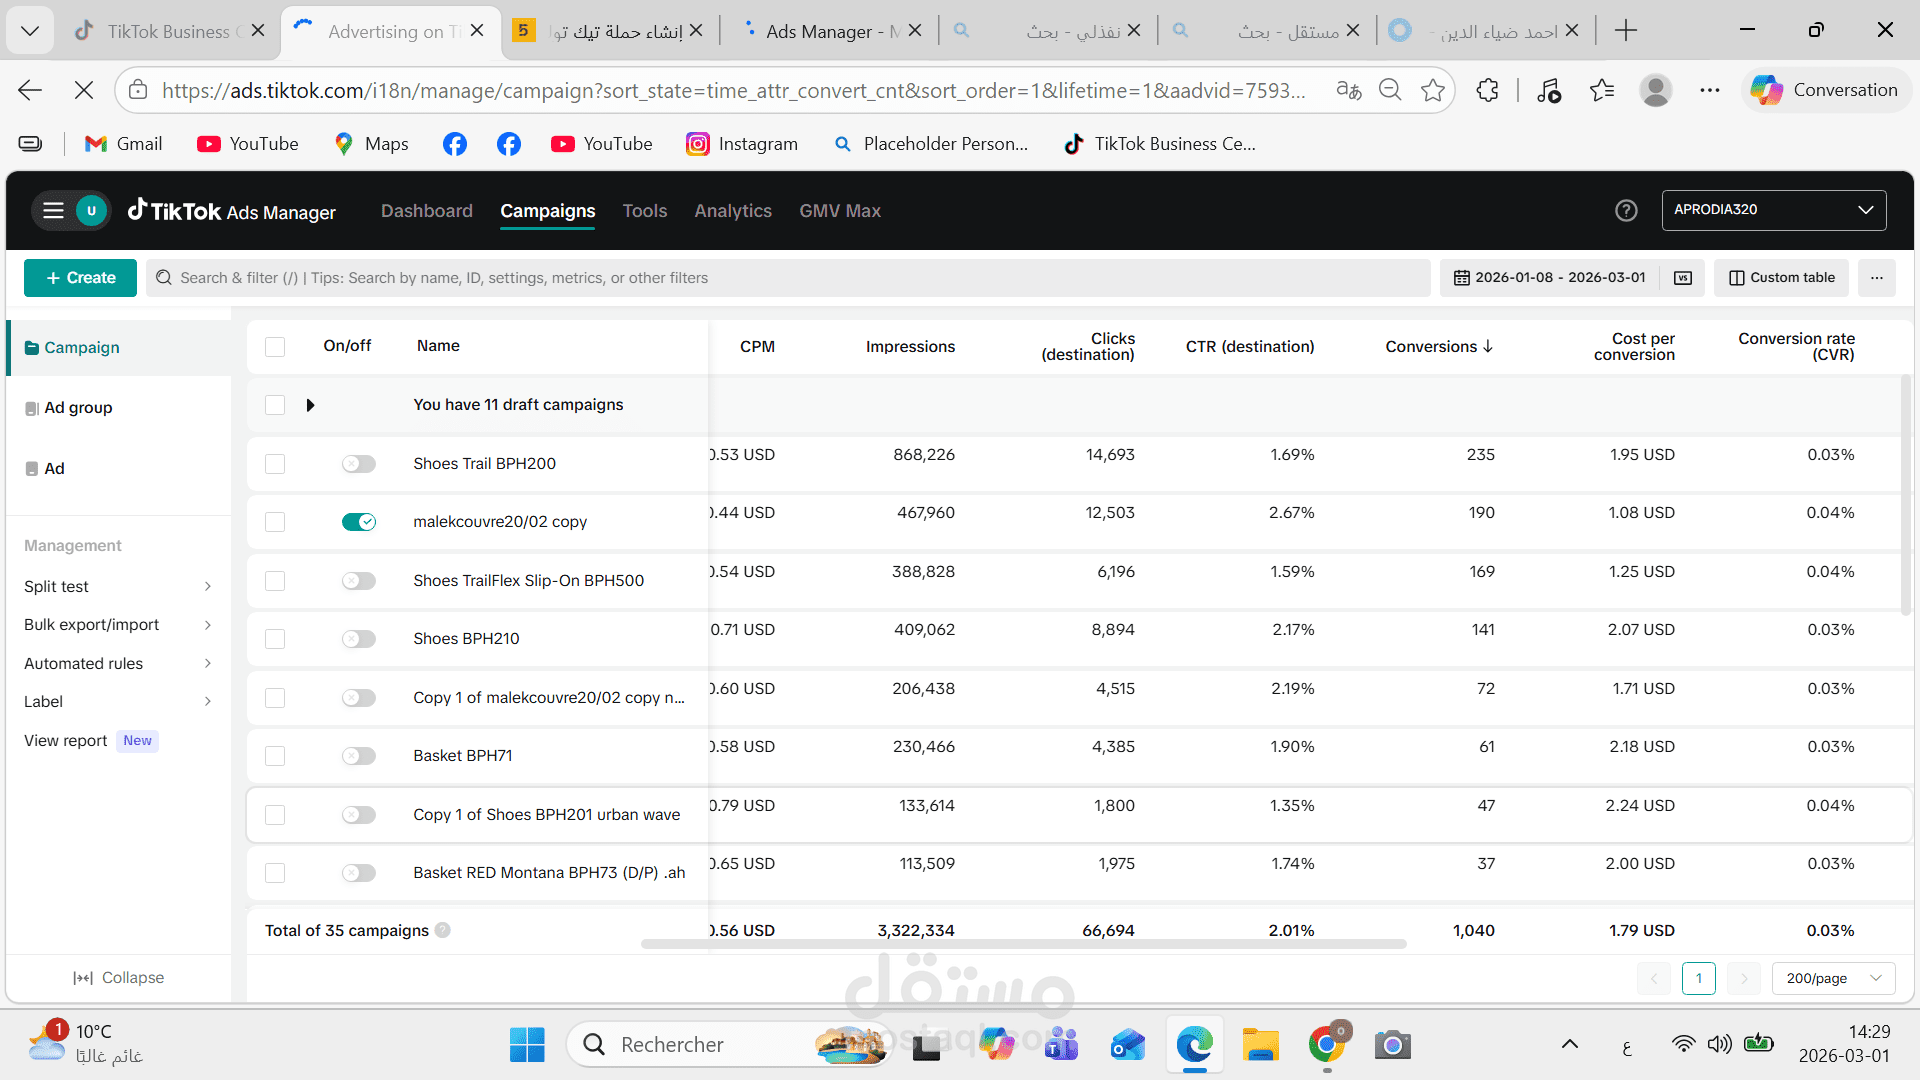Viewport: 1920px width, 1080px height.
Task: Open the GMV Max tab
Action: 839,211
